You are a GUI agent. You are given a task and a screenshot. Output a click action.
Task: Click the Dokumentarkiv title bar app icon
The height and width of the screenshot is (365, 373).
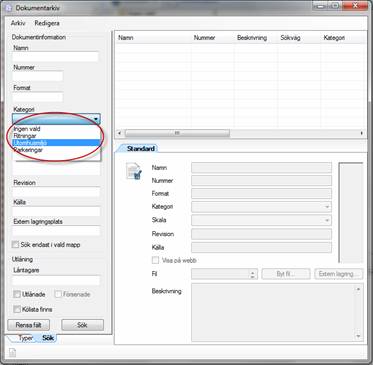tap(9, 7)
